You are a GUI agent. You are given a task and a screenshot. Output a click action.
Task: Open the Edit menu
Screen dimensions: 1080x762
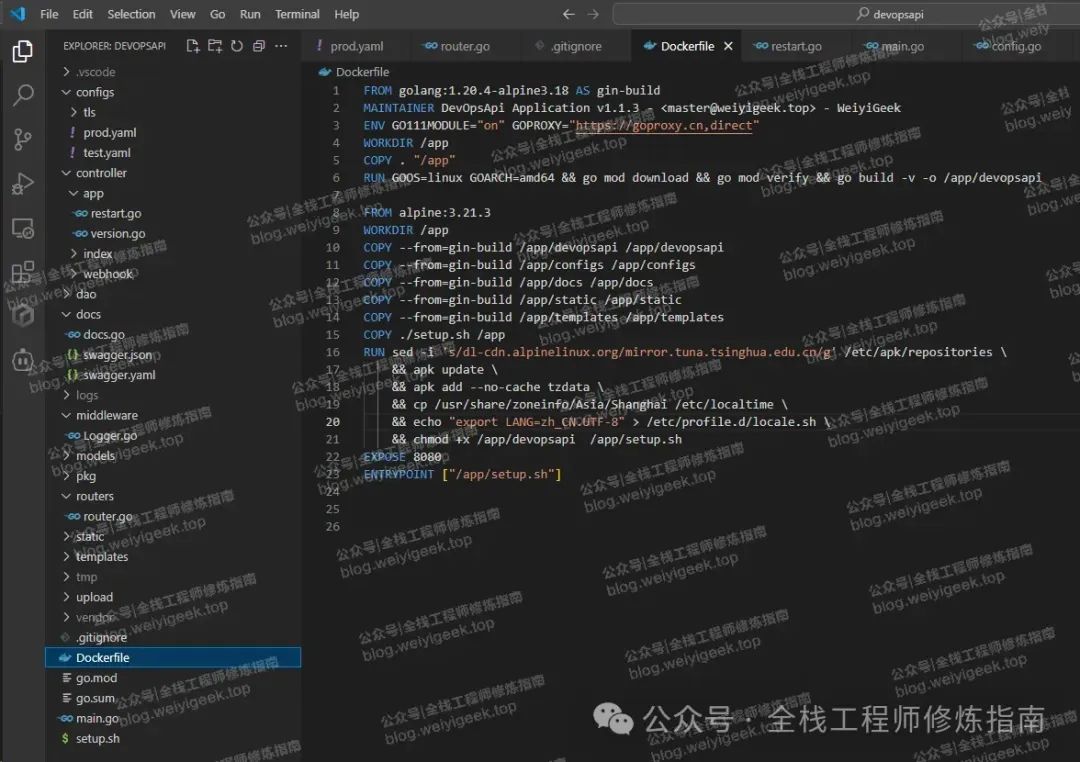click(x=83, y=14)
